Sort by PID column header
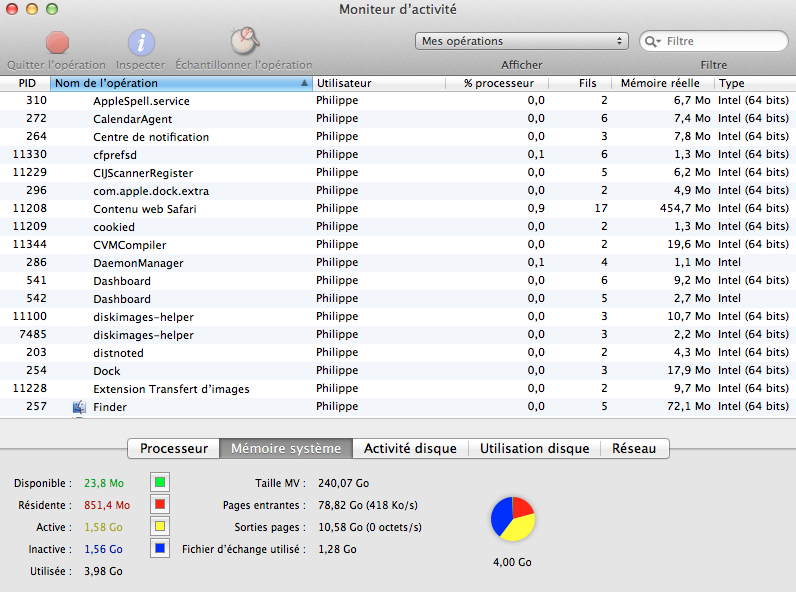 [25, 83]
